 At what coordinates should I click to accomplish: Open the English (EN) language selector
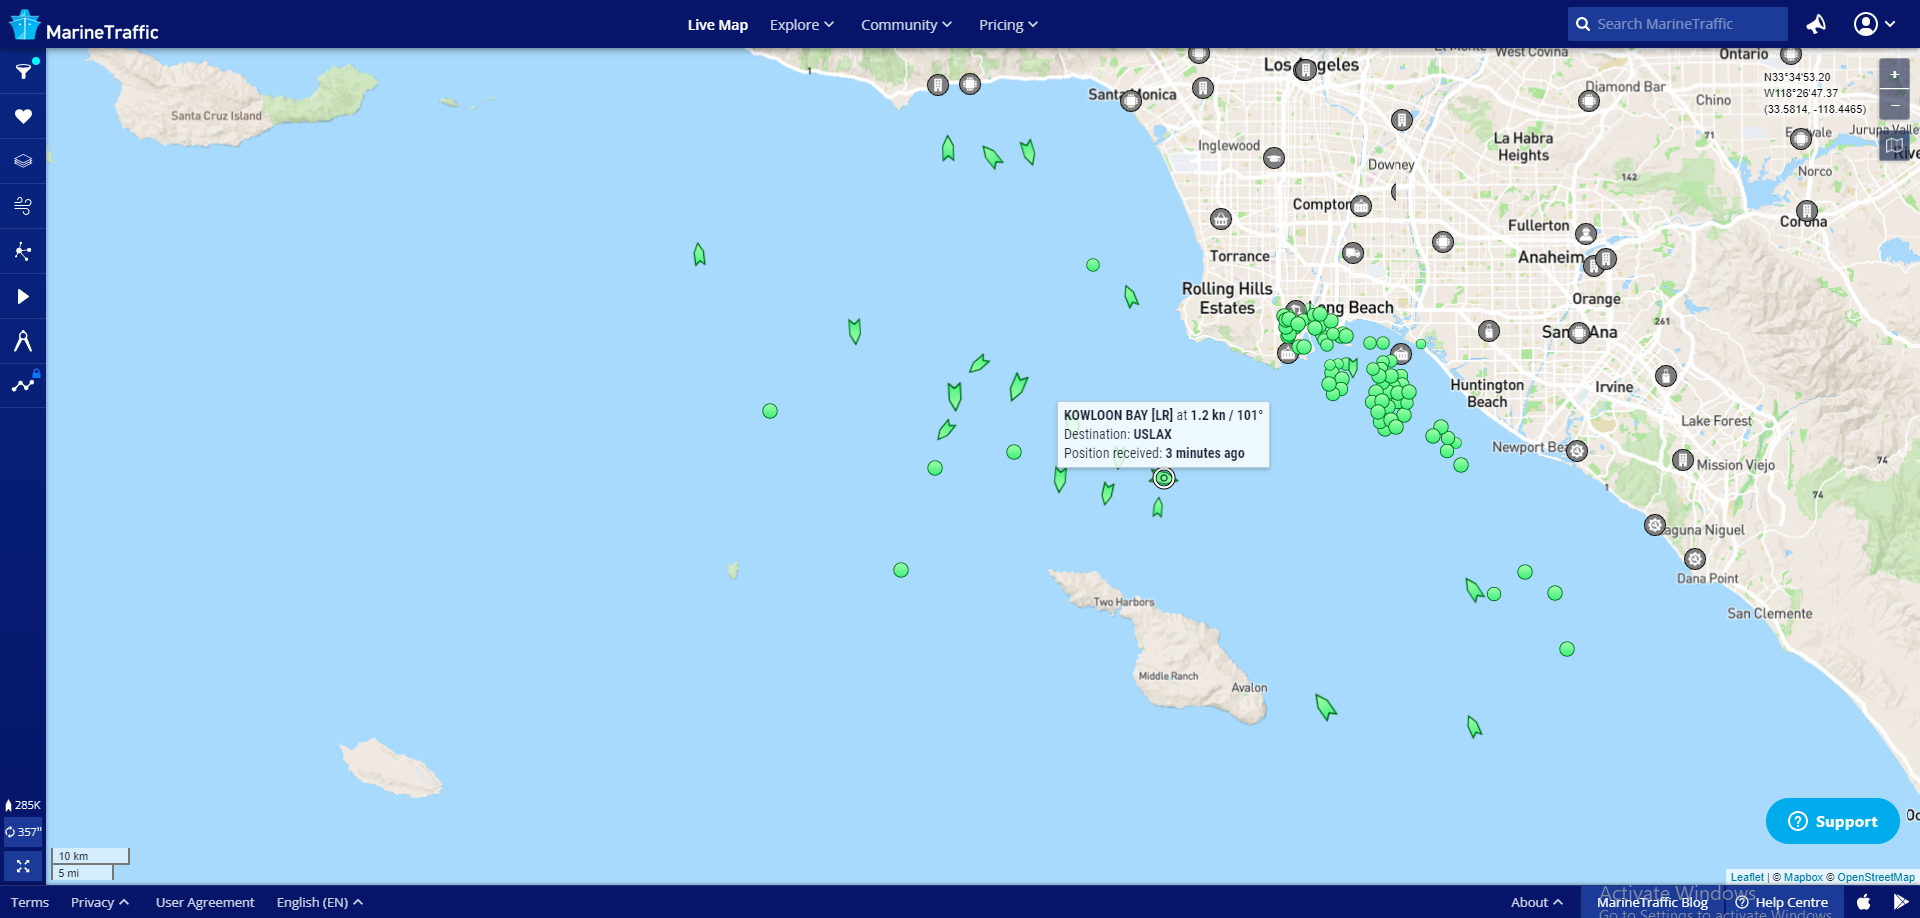(319, 902)
